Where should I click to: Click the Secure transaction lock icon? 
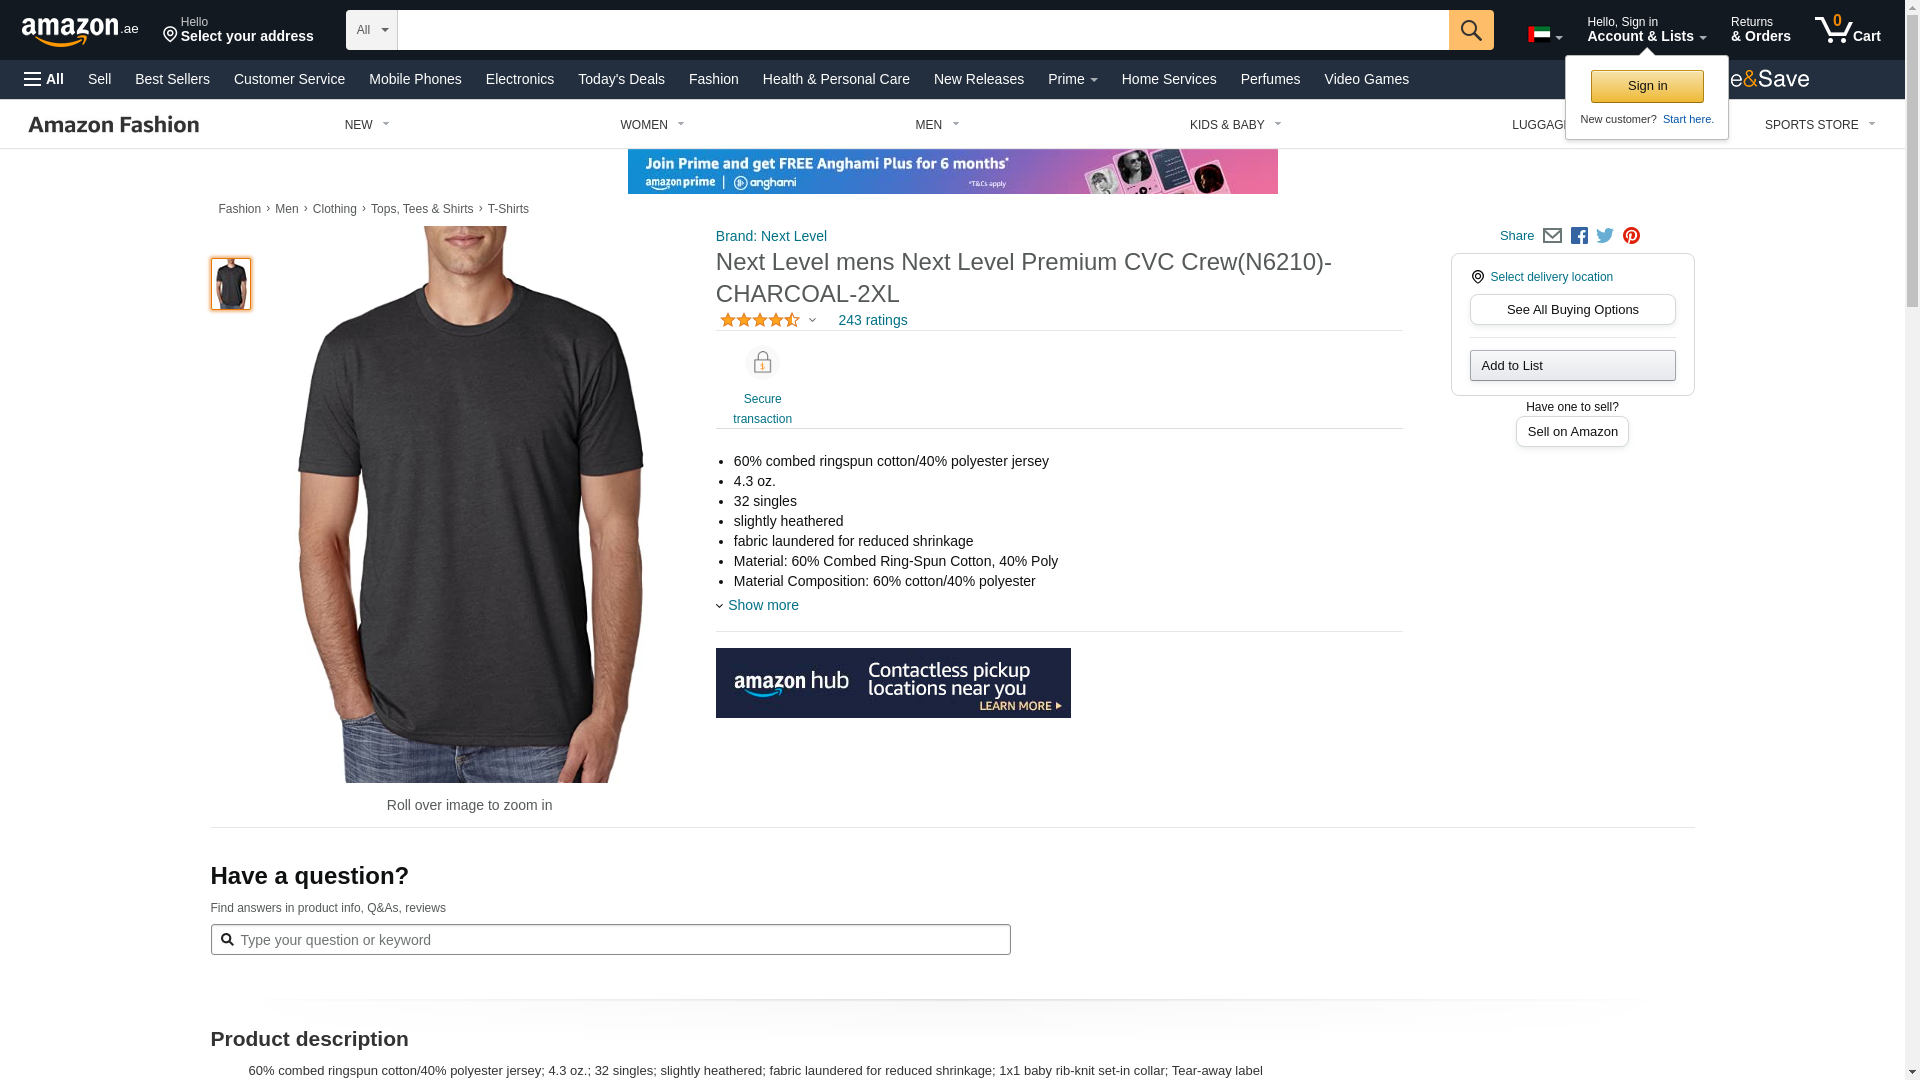[x=762, y=362]
